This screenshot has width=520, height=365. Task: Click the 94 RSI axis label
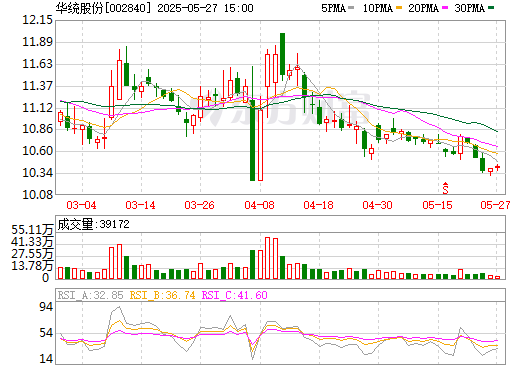pyautogui.click(x=46, y=307)
